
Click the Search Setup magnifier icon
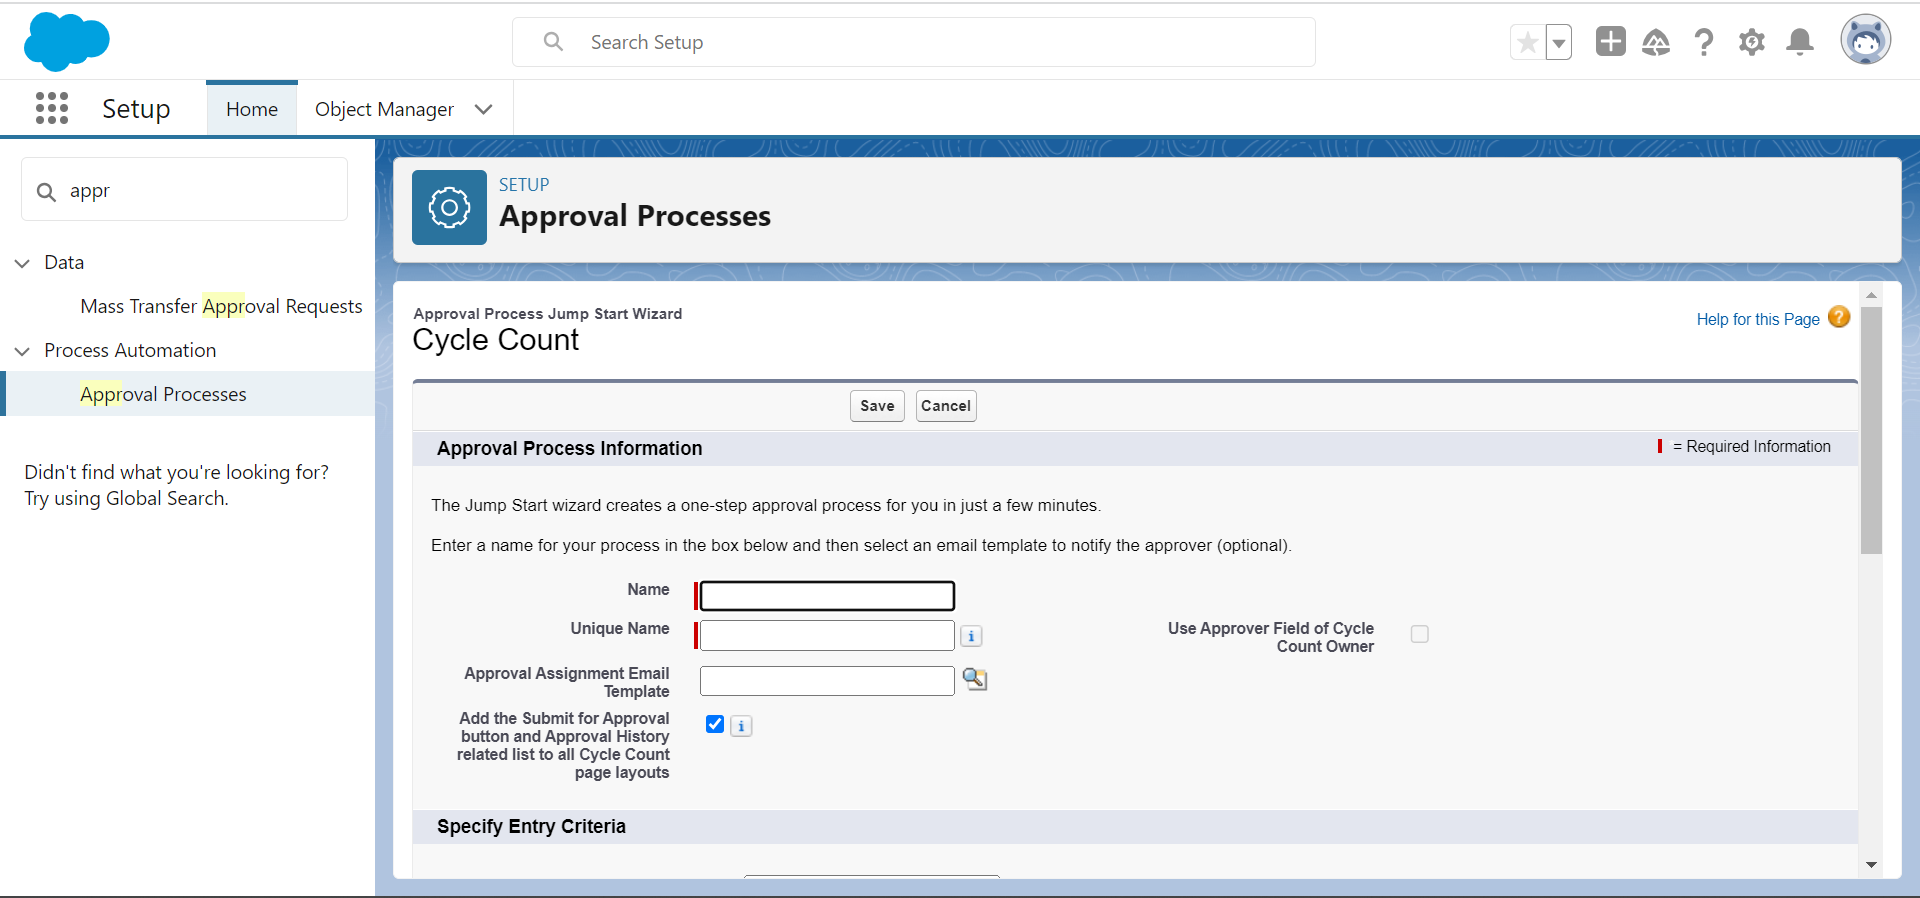[553, 42]
